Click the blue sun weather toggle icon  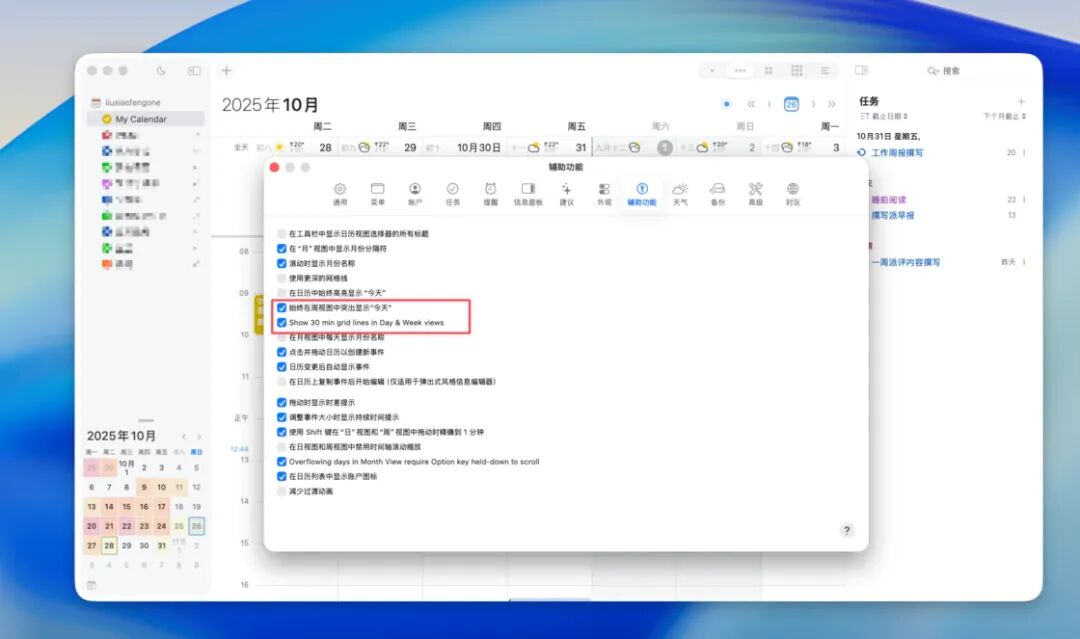point(726,104)
